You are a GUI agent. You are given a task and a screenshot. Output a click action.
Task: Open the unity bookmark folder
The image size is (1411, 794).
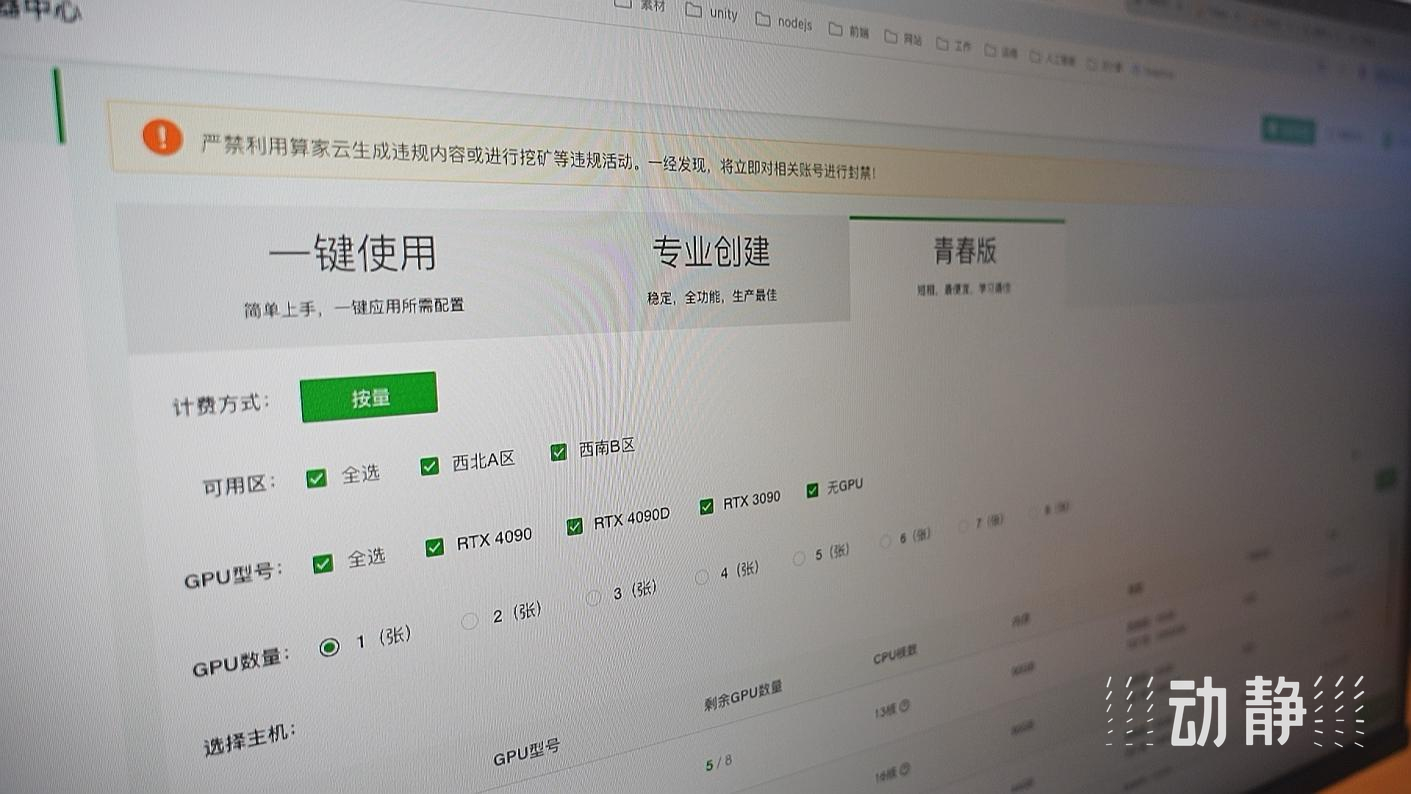(x=712, y=12)
